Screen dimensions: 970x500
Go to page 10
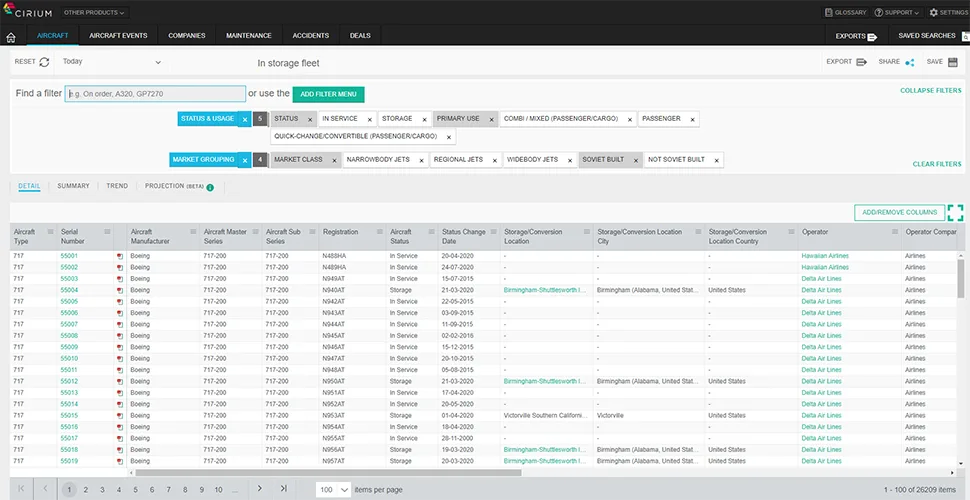pyautogui.click(x=218, y=489)
